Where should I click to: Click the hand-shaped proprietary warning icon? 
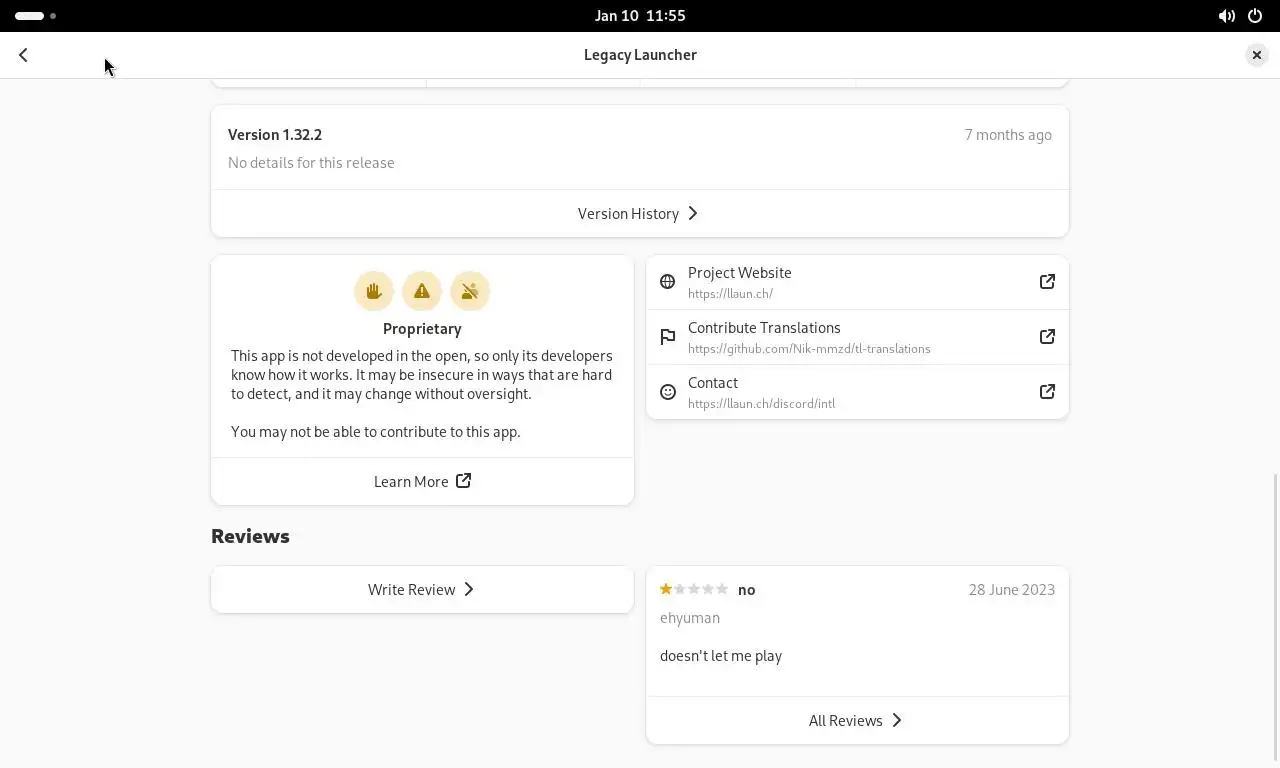[x=374, y=291]
